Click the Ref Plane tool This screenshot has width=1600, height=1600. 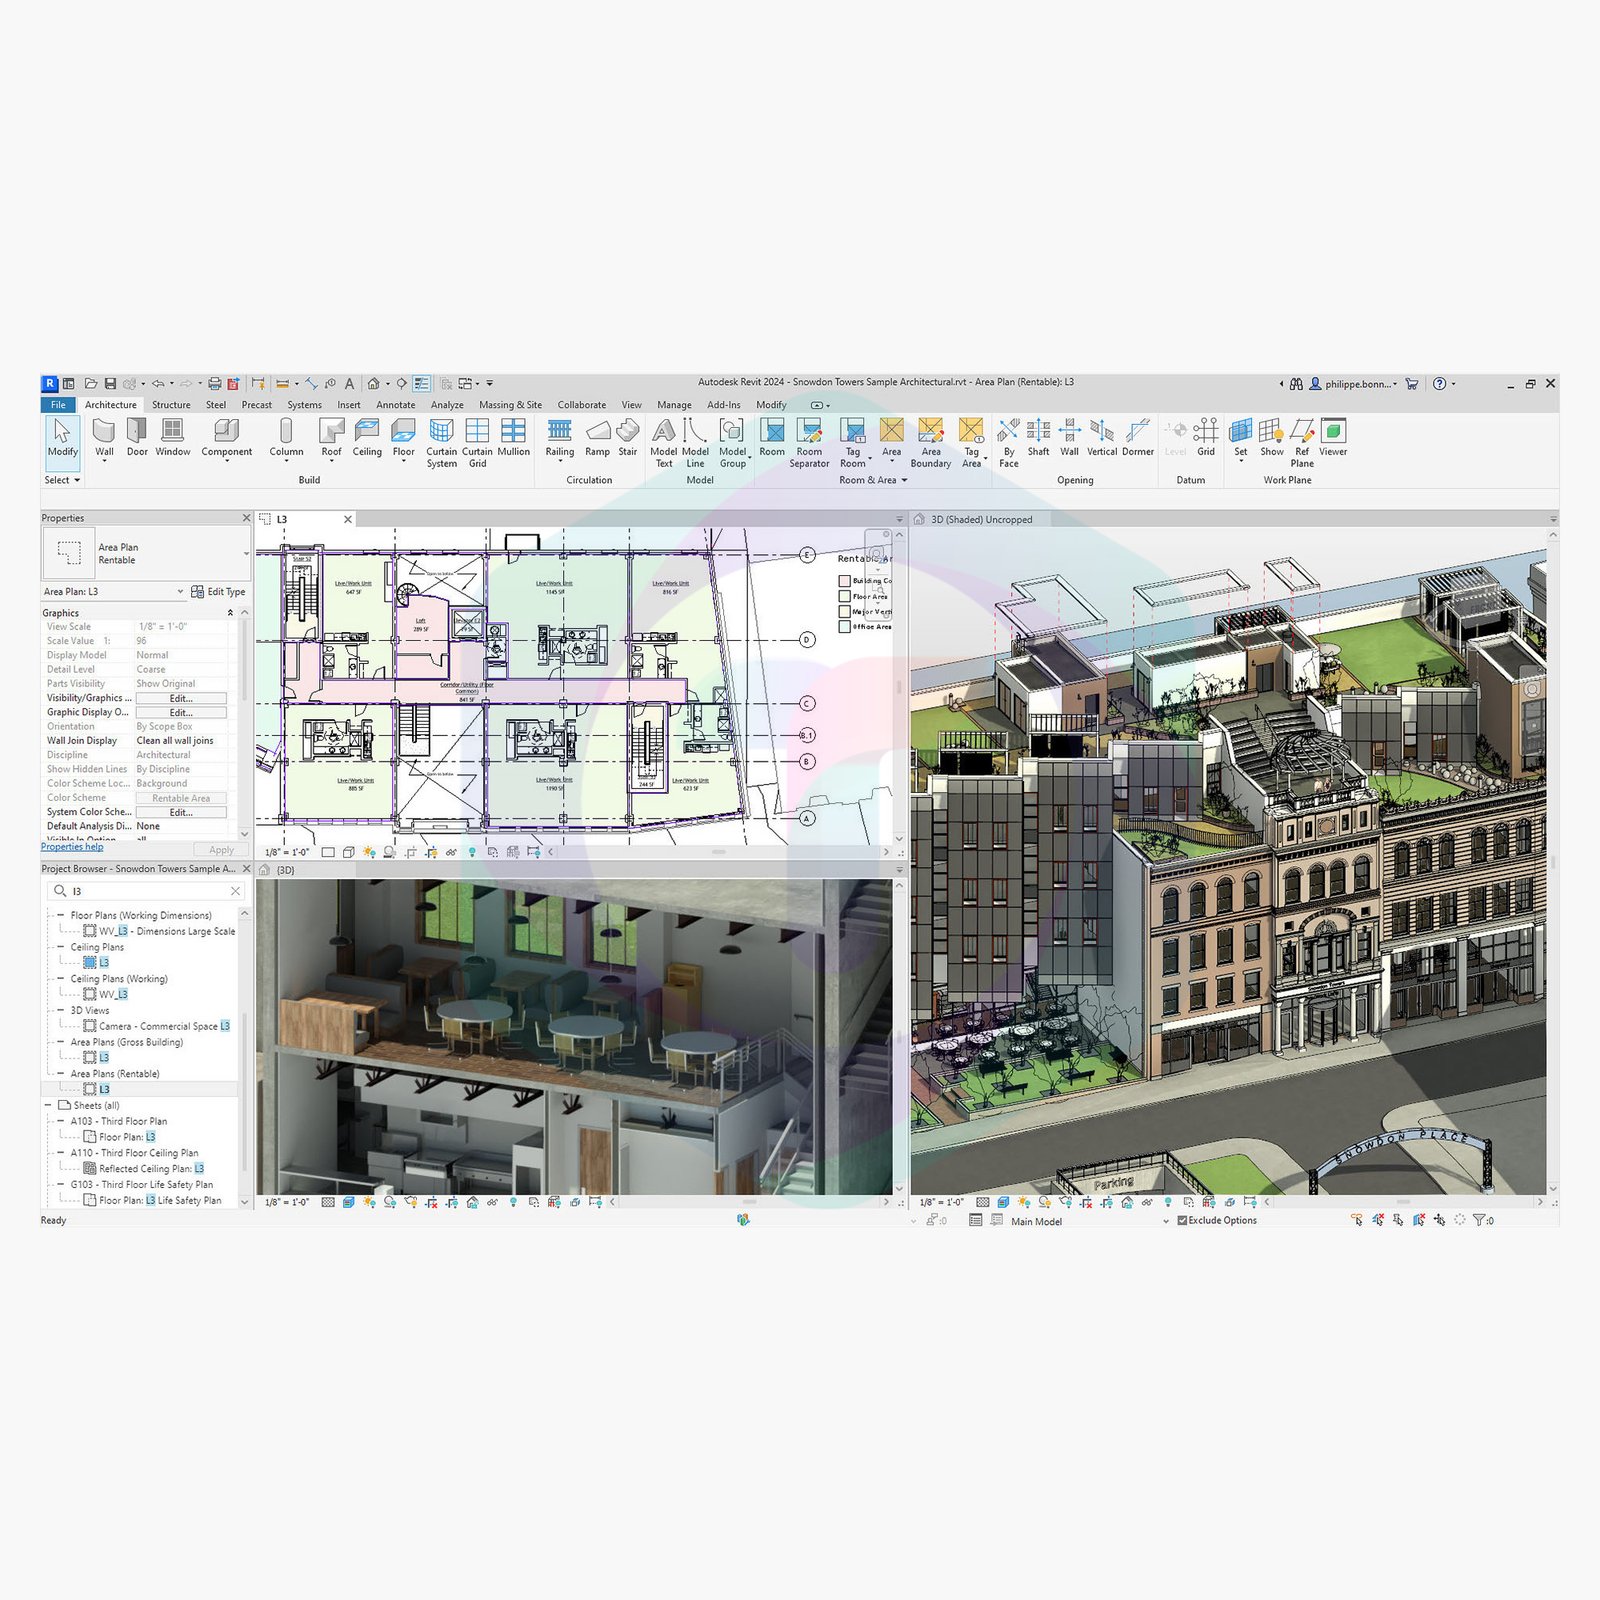1302,443
